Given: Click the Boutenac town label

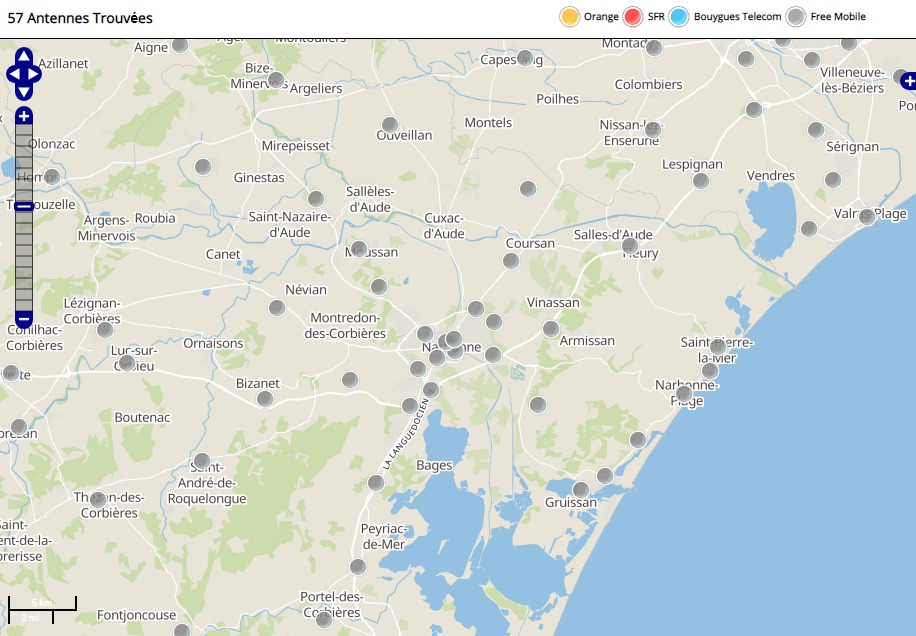Looking at the screenshot, I should point(143,417).
